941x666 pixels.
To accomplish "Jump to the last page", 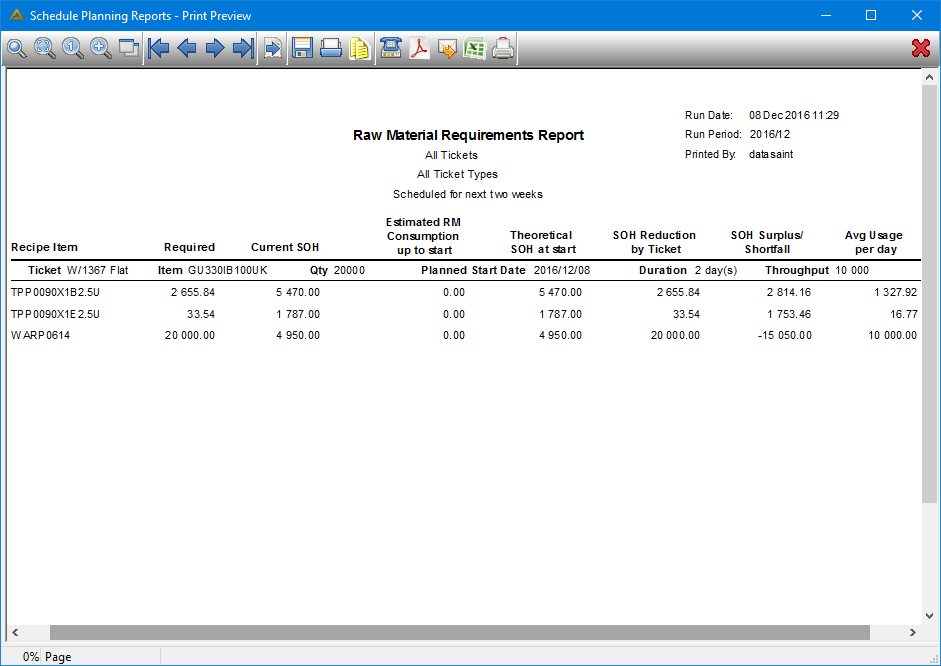I will point(243,48).
